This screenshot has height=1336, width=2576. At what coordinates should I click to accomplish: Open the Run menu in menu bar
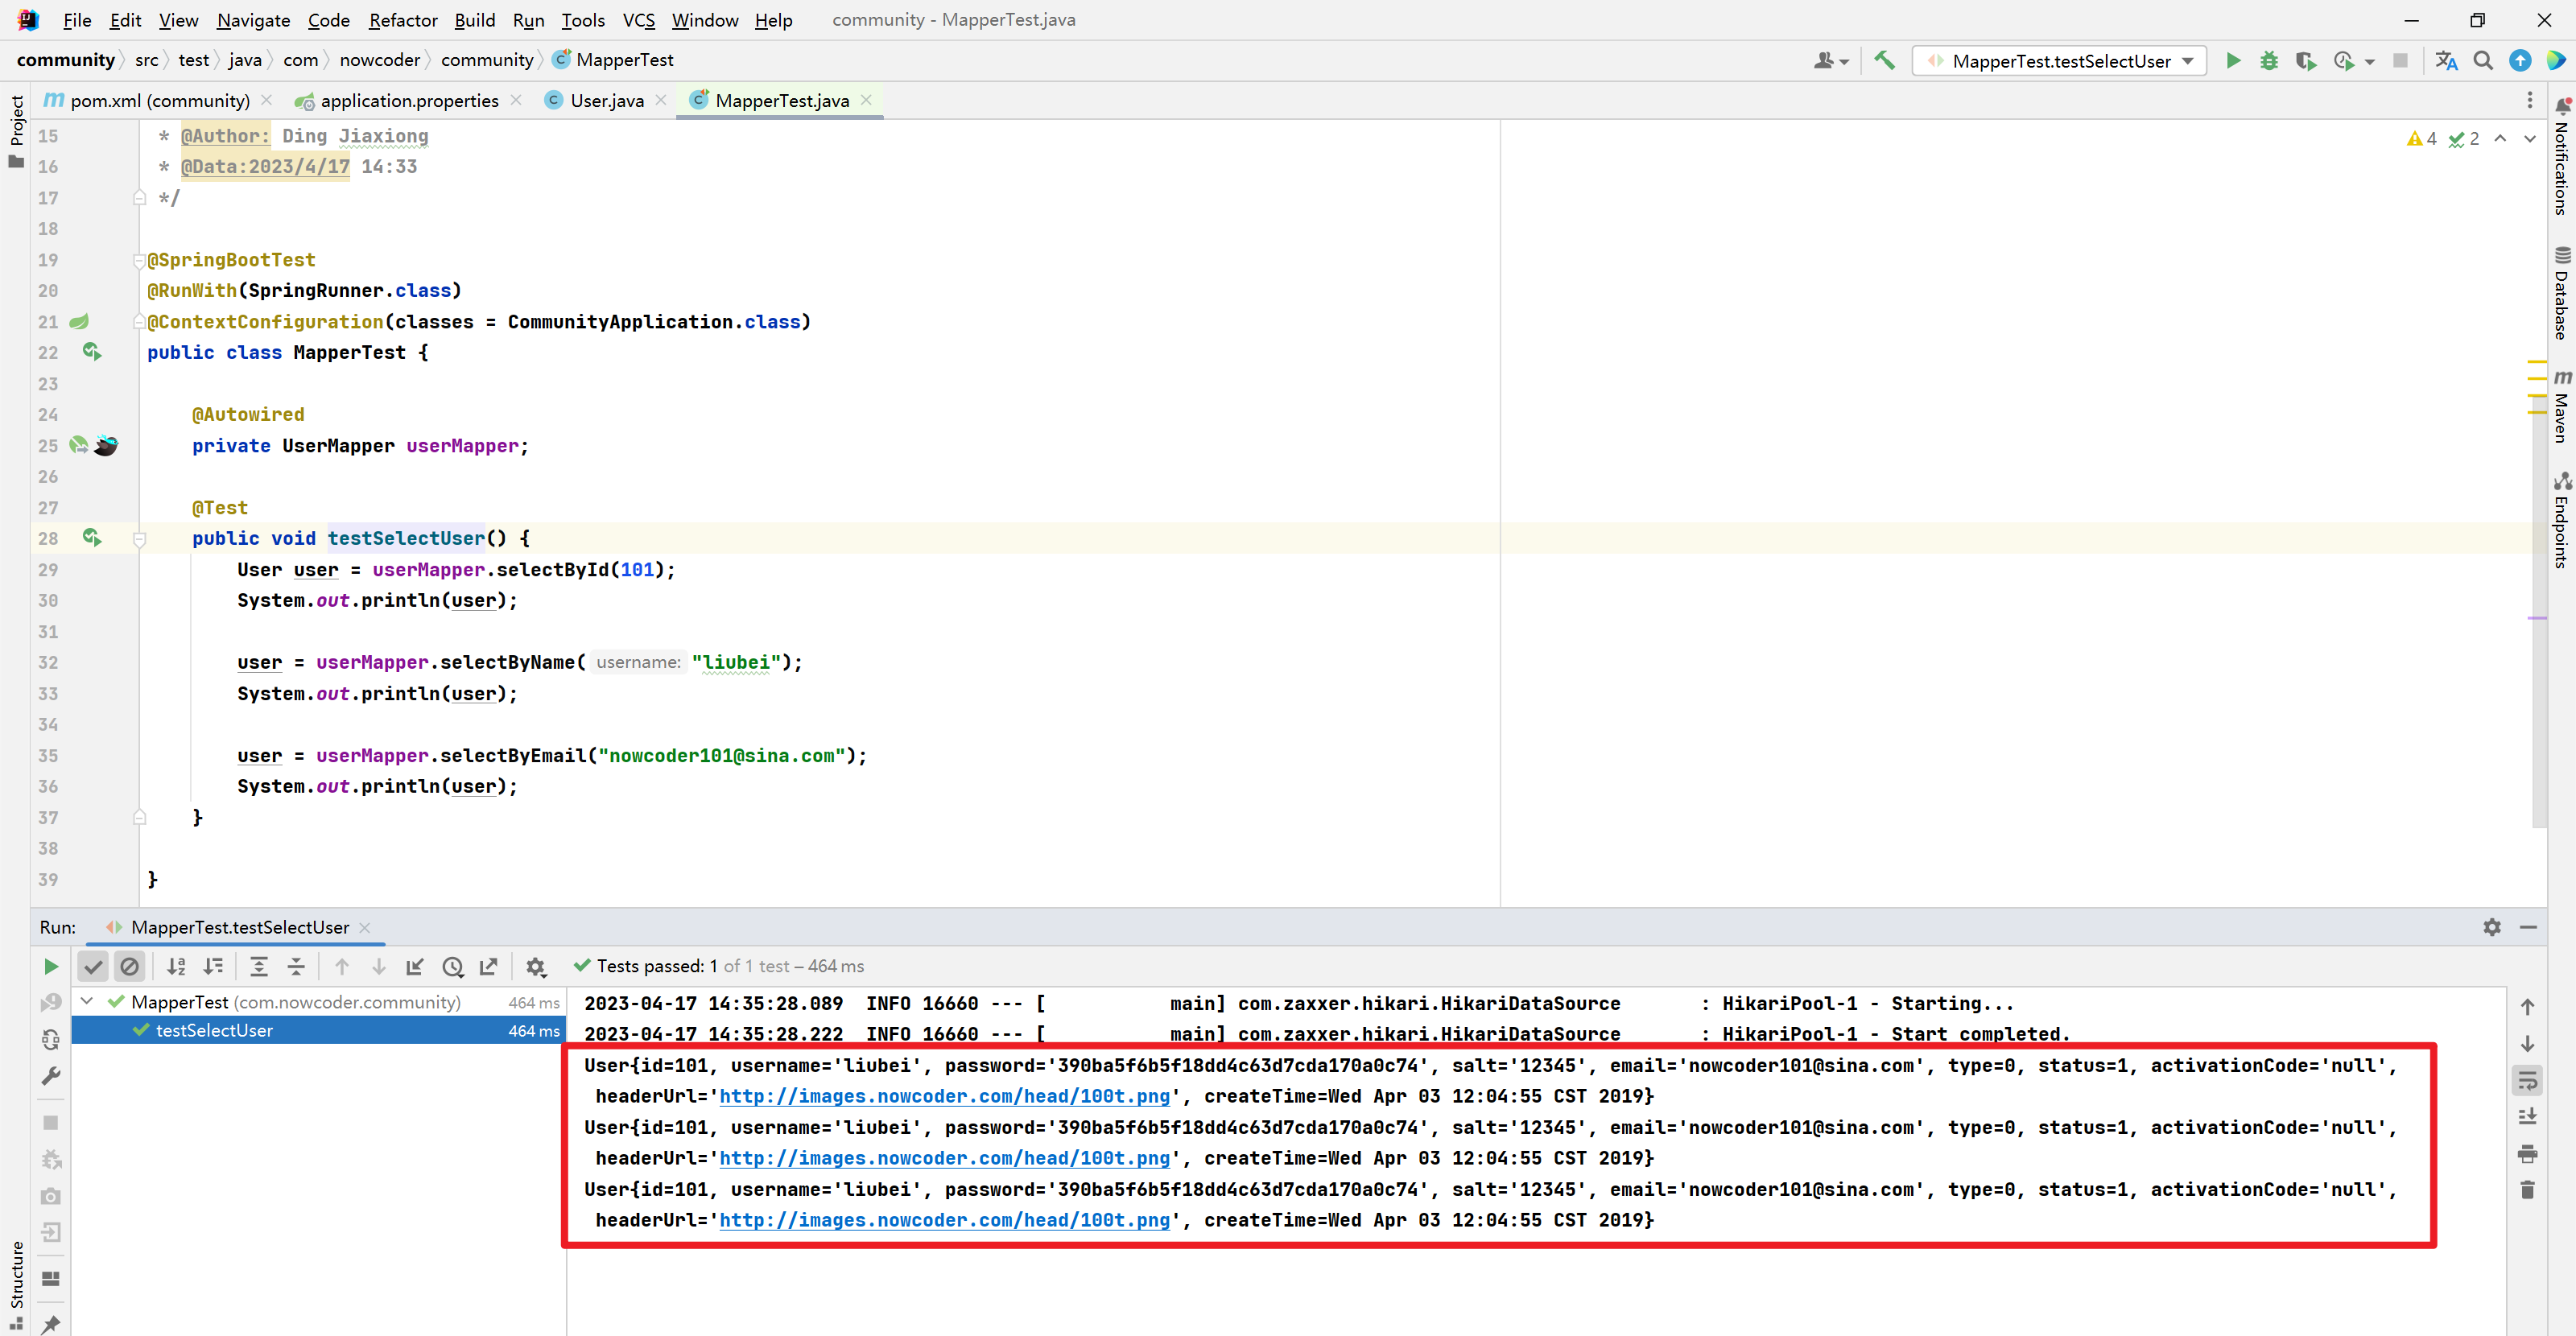530,19
